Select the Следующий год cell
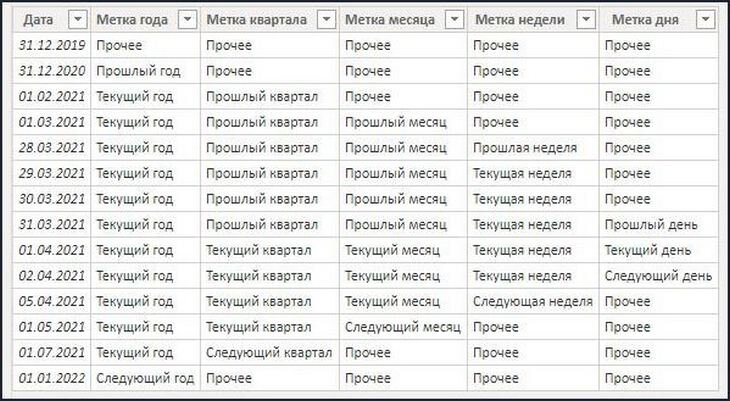 coord(145,378)
